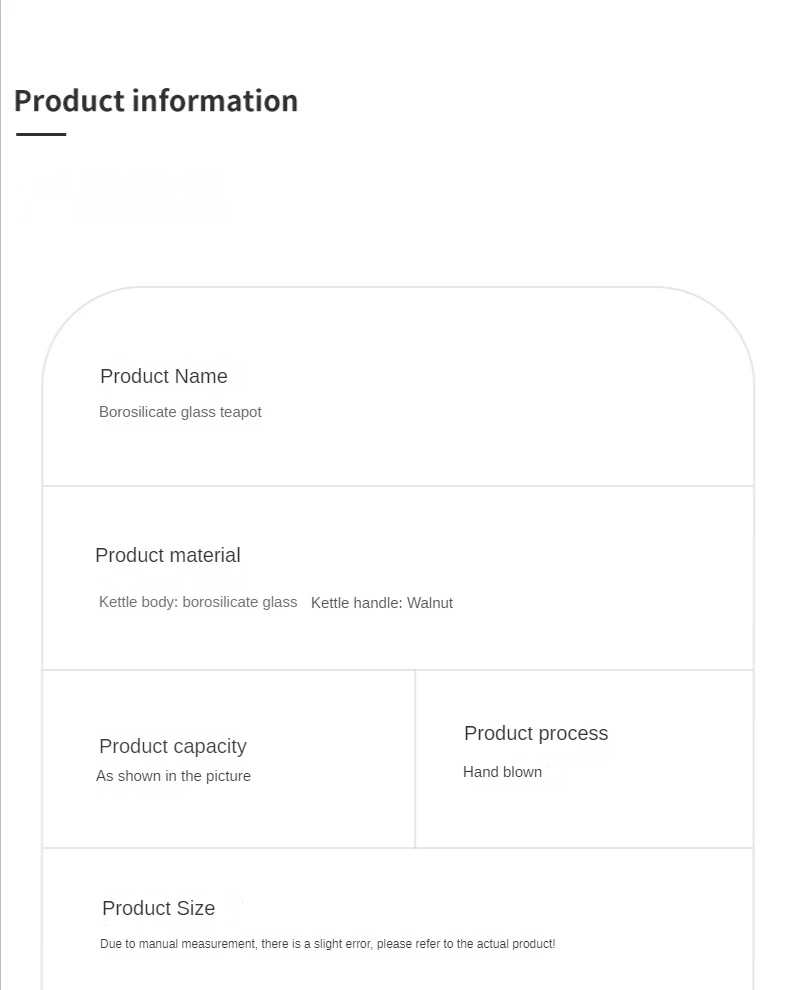Click the "Product capacity" label

(x=173, y=747)
